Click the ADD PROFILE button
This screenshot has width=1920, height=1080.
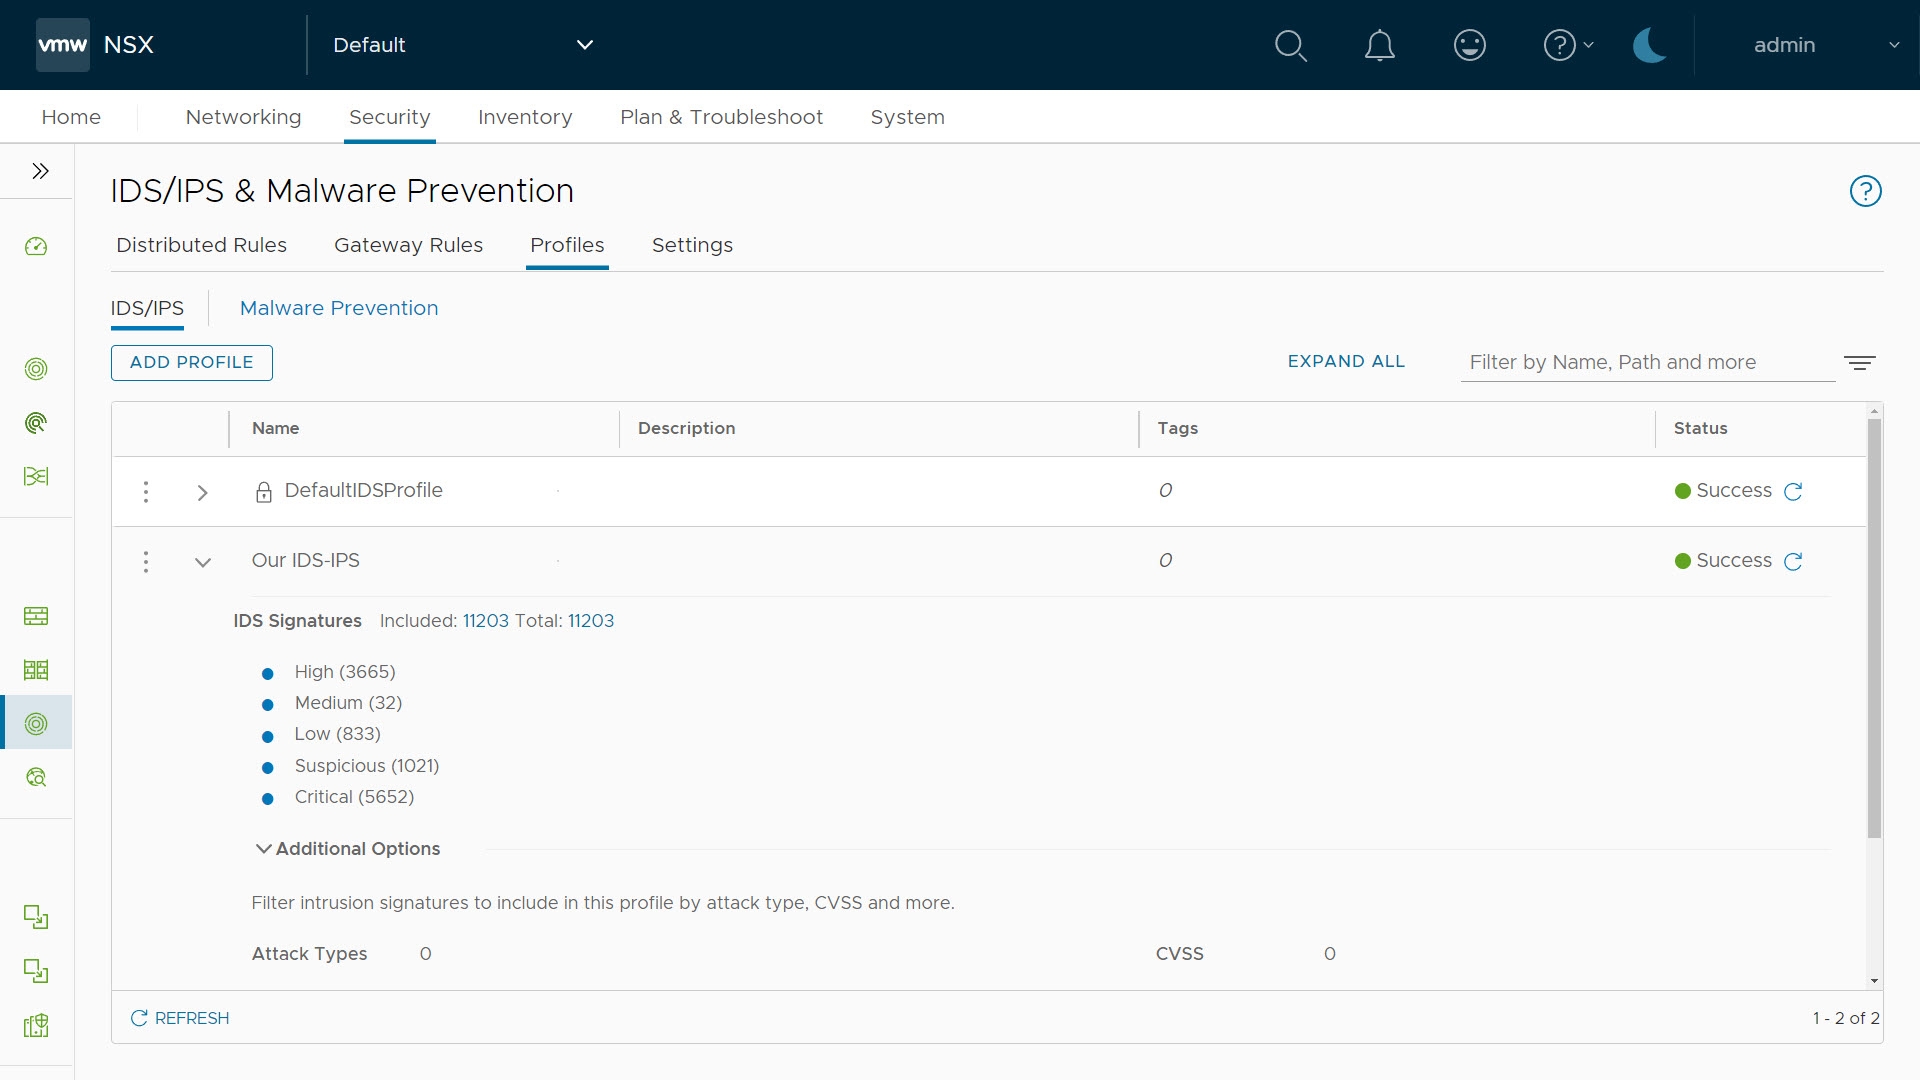(x=191, y=362)
